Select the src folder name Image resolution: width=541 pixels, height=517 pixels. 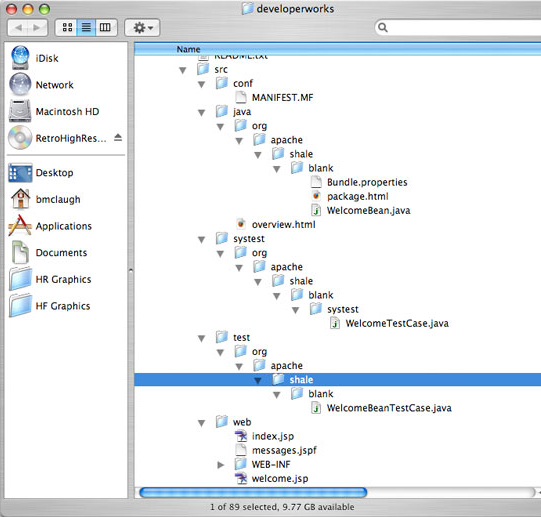[221, 69]
